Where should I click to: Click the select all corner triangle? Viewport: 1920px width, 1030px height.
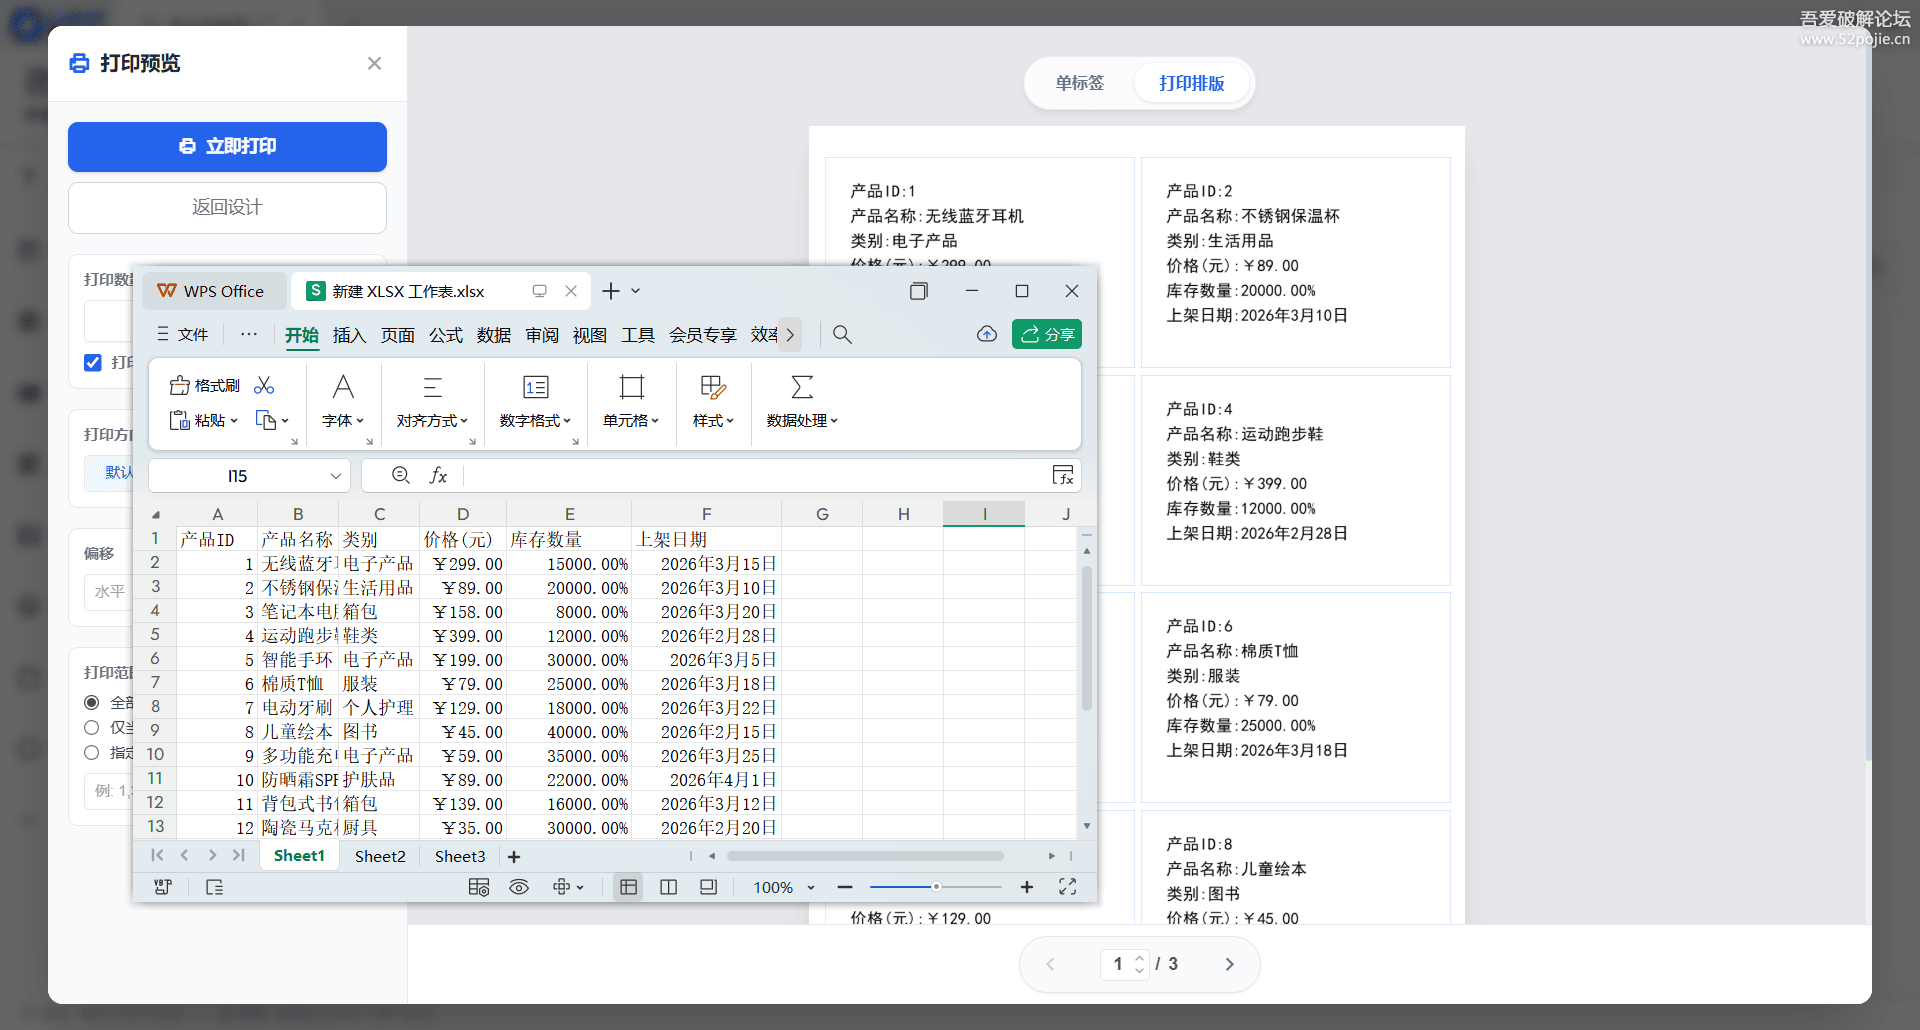tap(156, 514)
